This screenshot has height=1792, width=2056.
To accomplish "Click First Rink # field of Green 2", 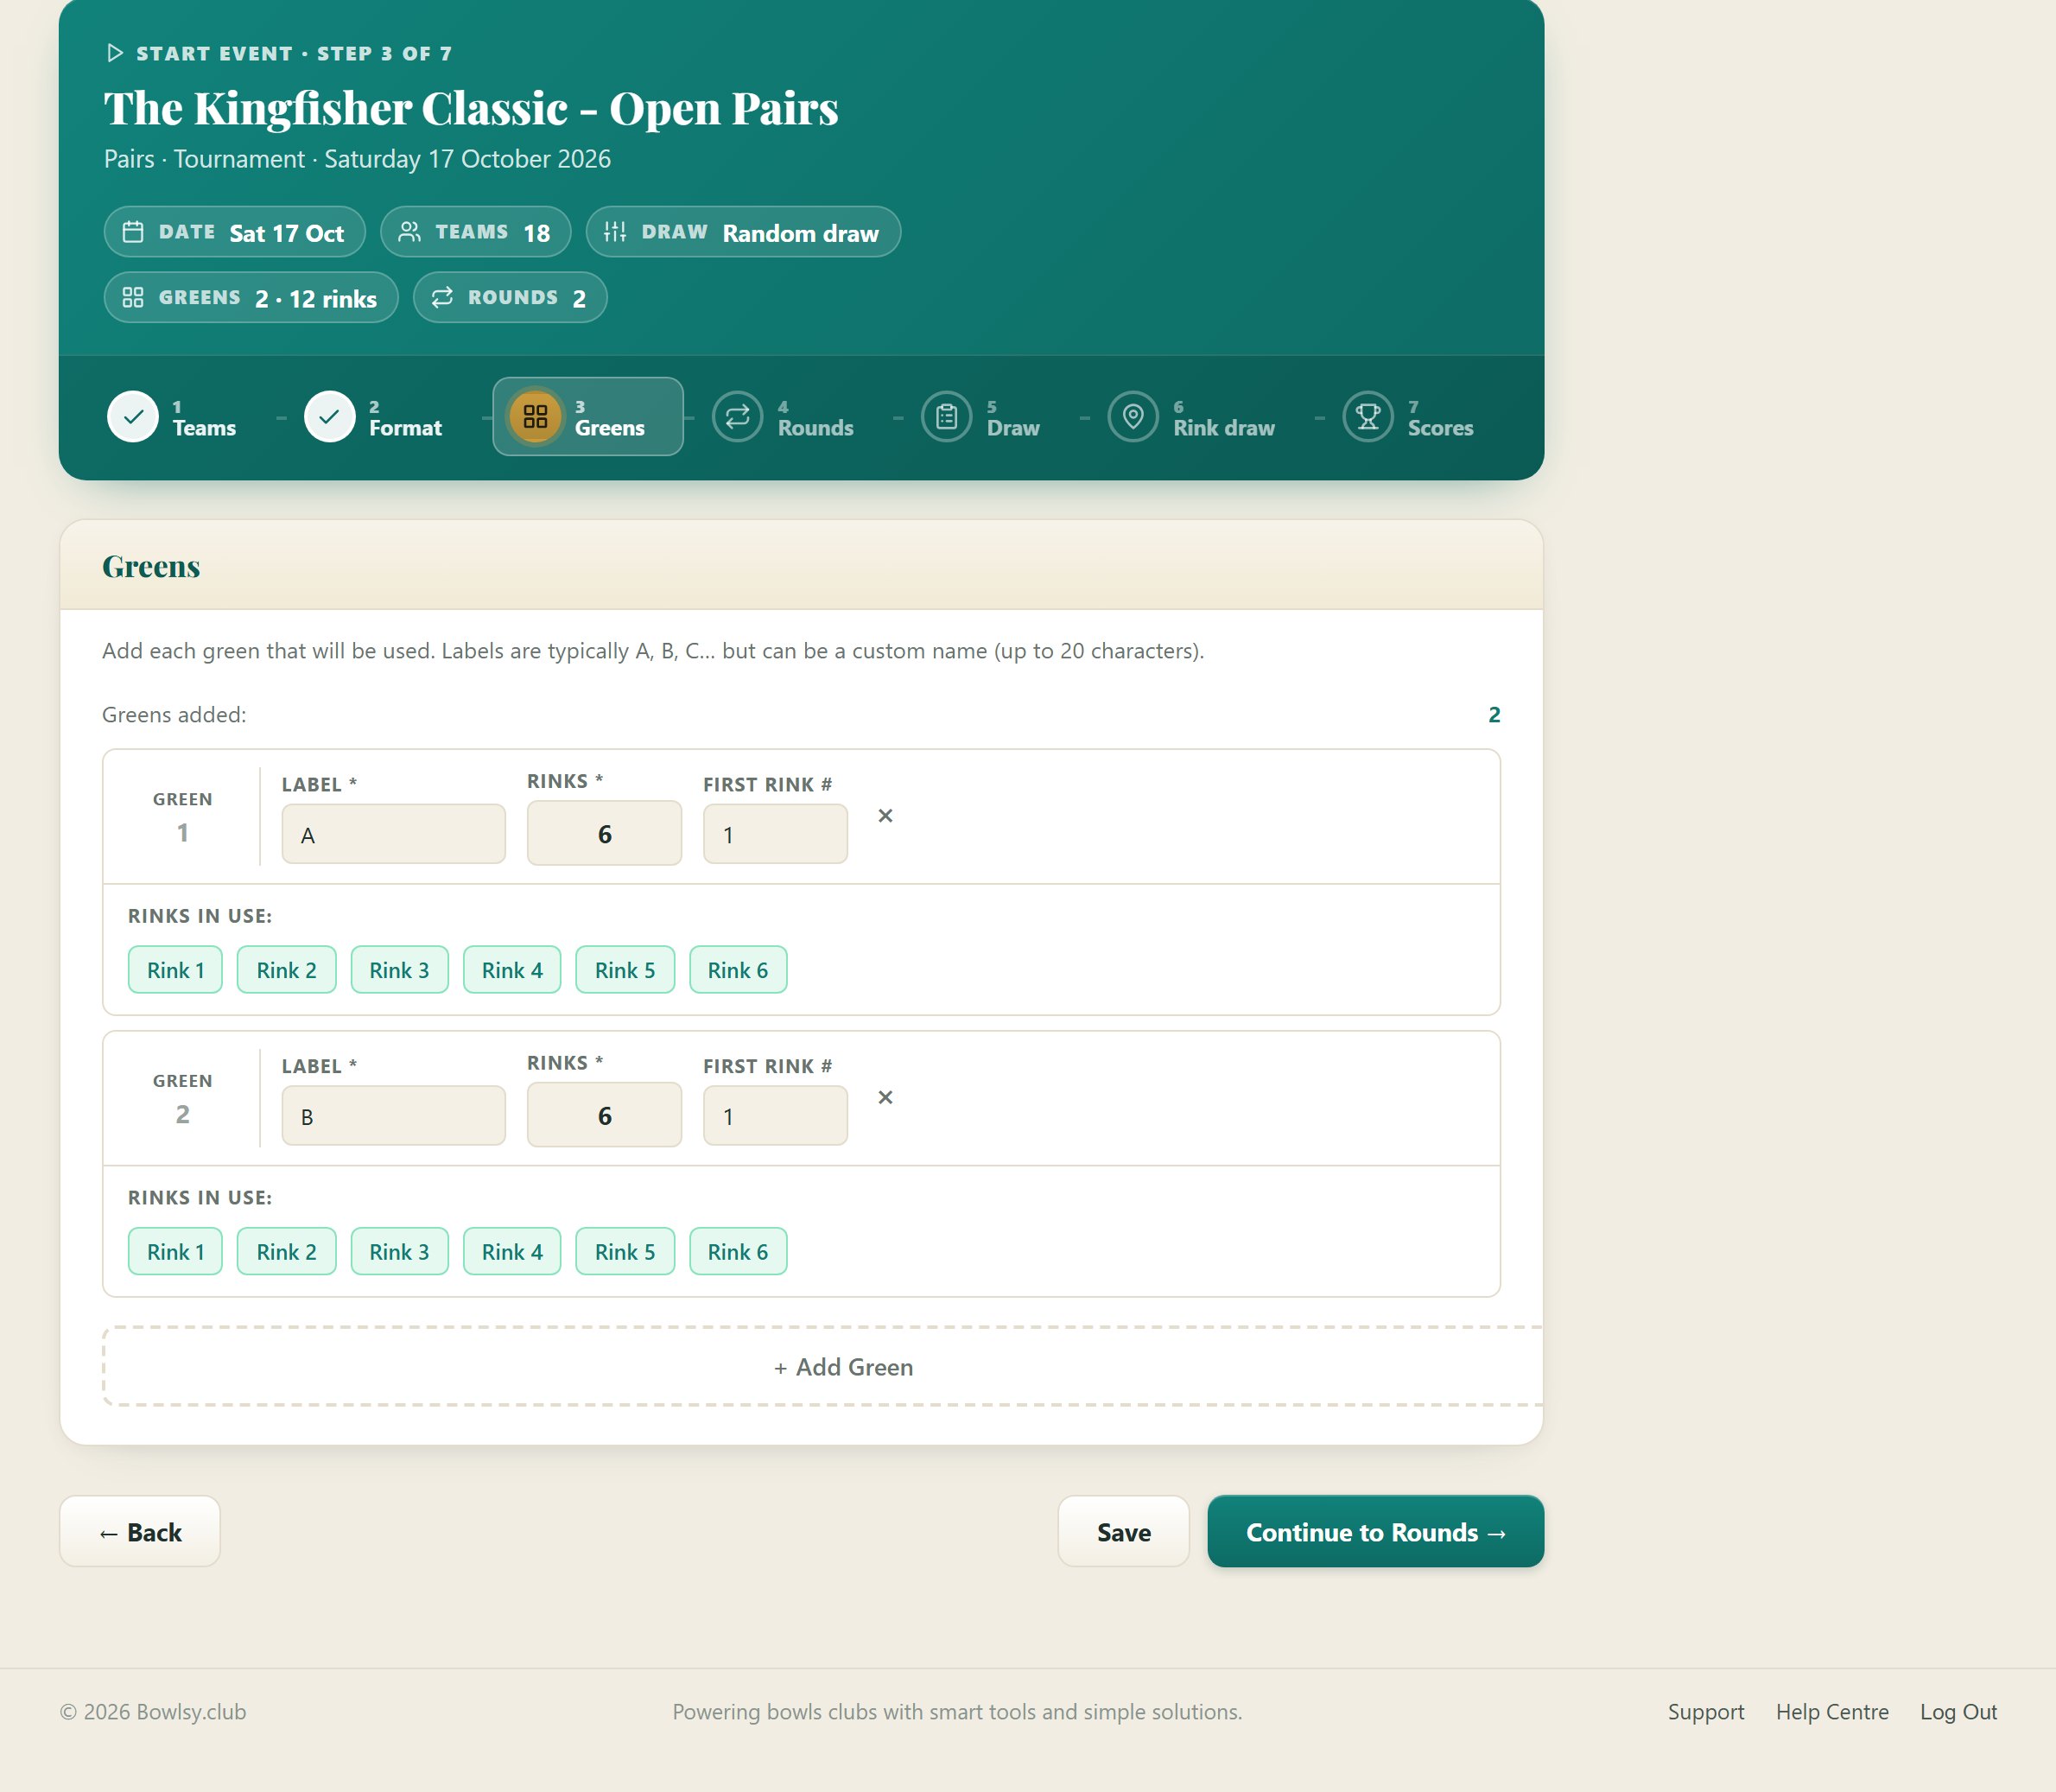I will [x=775, y=1116].
